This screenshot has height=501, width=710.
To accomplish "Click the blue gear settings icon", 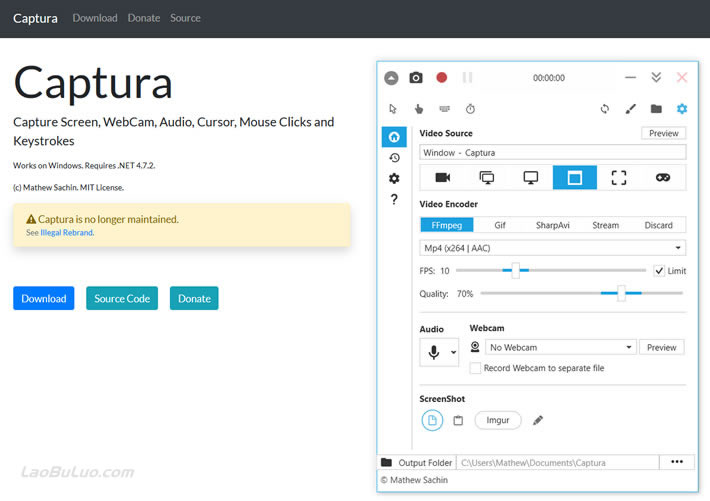I will click(x=681, y=109).
